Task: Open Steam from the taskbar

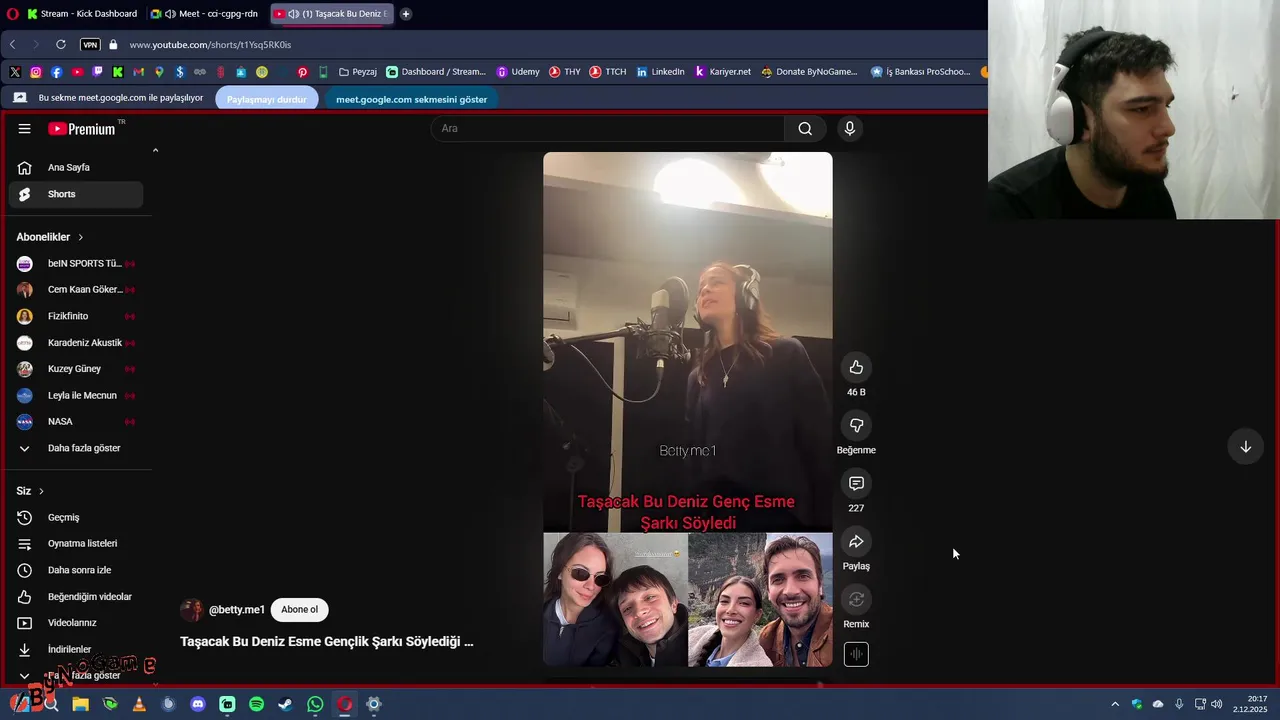Action: pyautogui.click(x=286, y=704)
